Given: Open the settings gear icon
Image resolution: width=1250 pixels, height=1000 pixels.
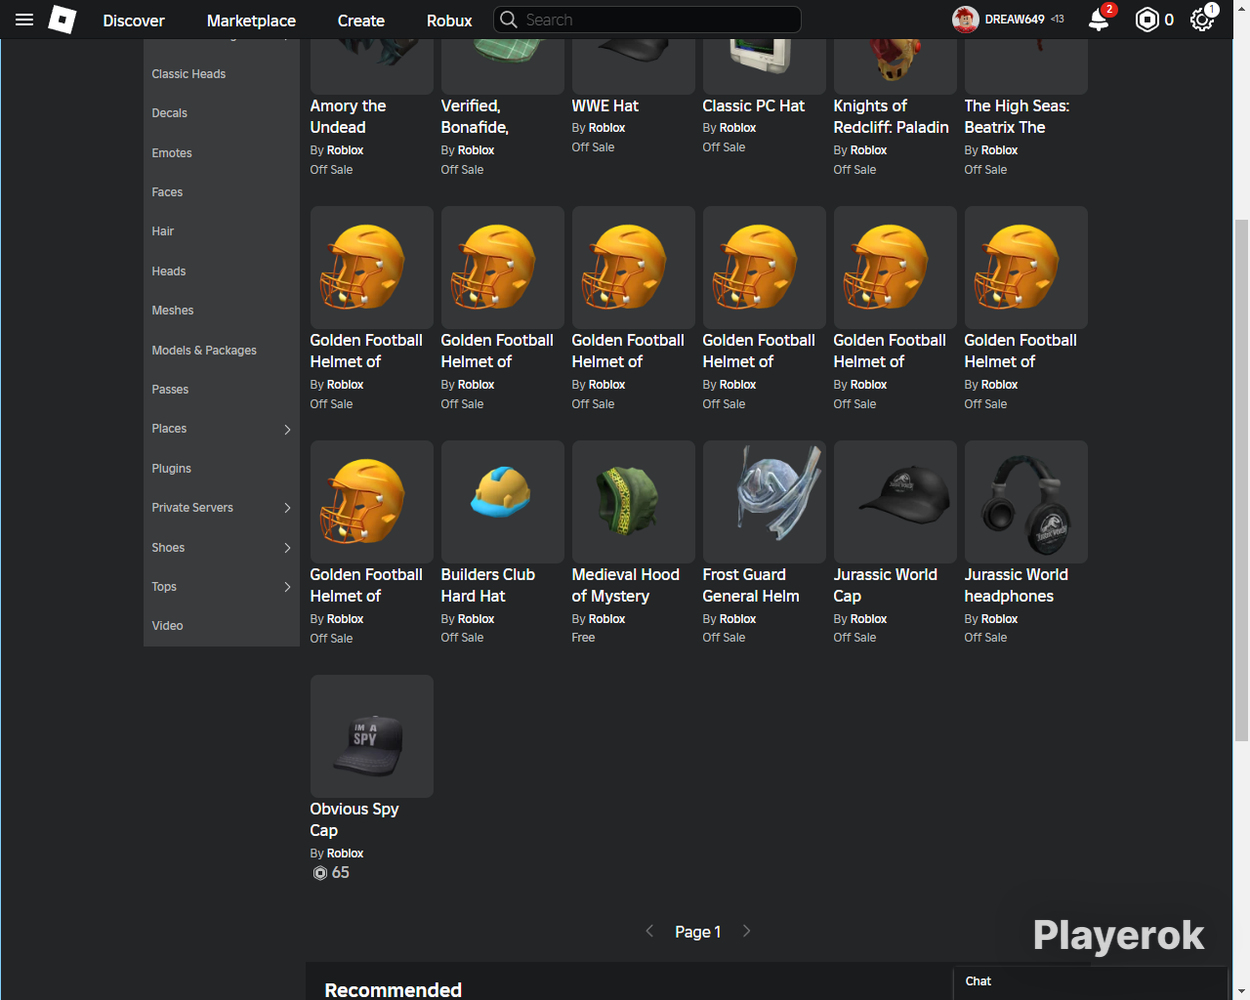Looking at the screenshot, I should click(x=1202, y=20).
